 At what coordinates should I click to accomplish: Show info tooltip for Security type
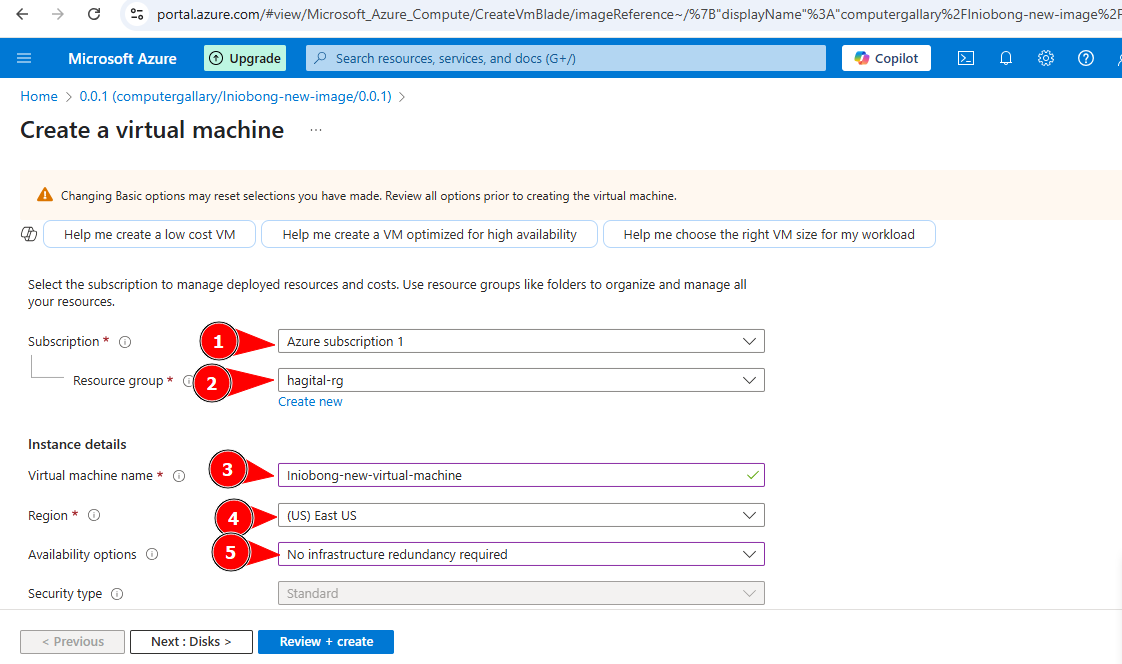coord(117,594)
